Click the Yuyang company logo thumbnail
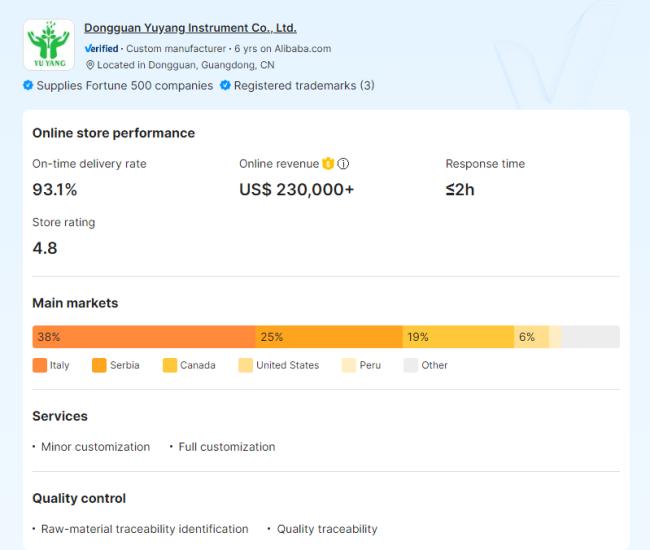650x550 pixels. 48,45
